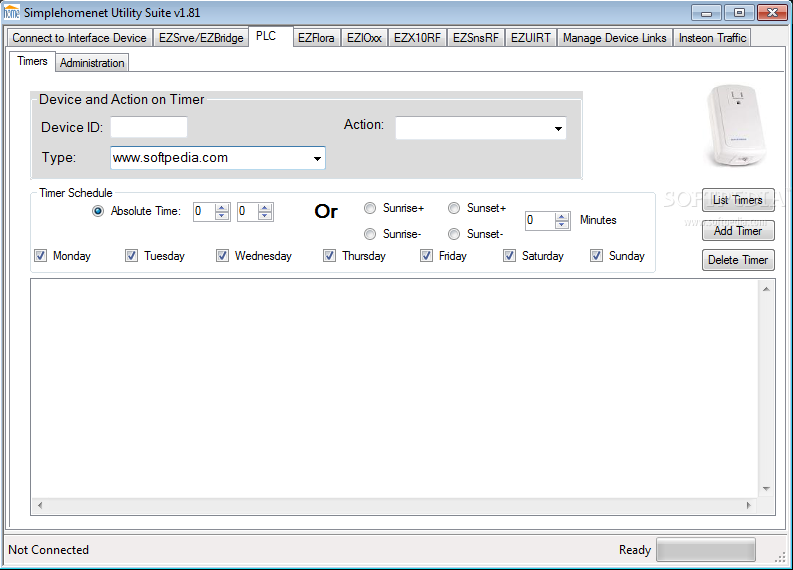Increase the Absolute Time hour spinner

[x=222, y=207]
